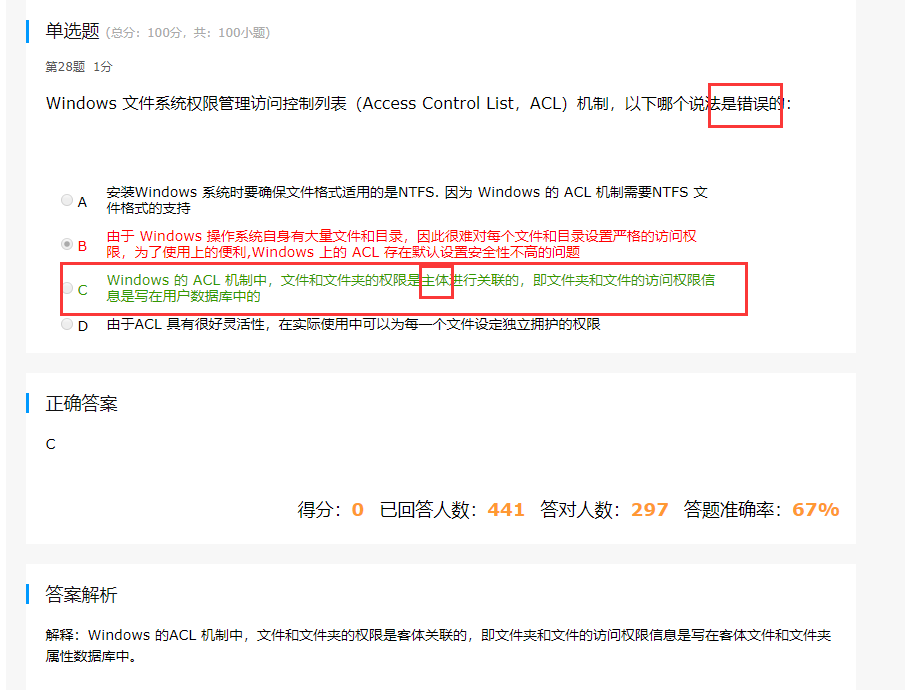Click option A text about NTFS support

[x=407, y=200]
